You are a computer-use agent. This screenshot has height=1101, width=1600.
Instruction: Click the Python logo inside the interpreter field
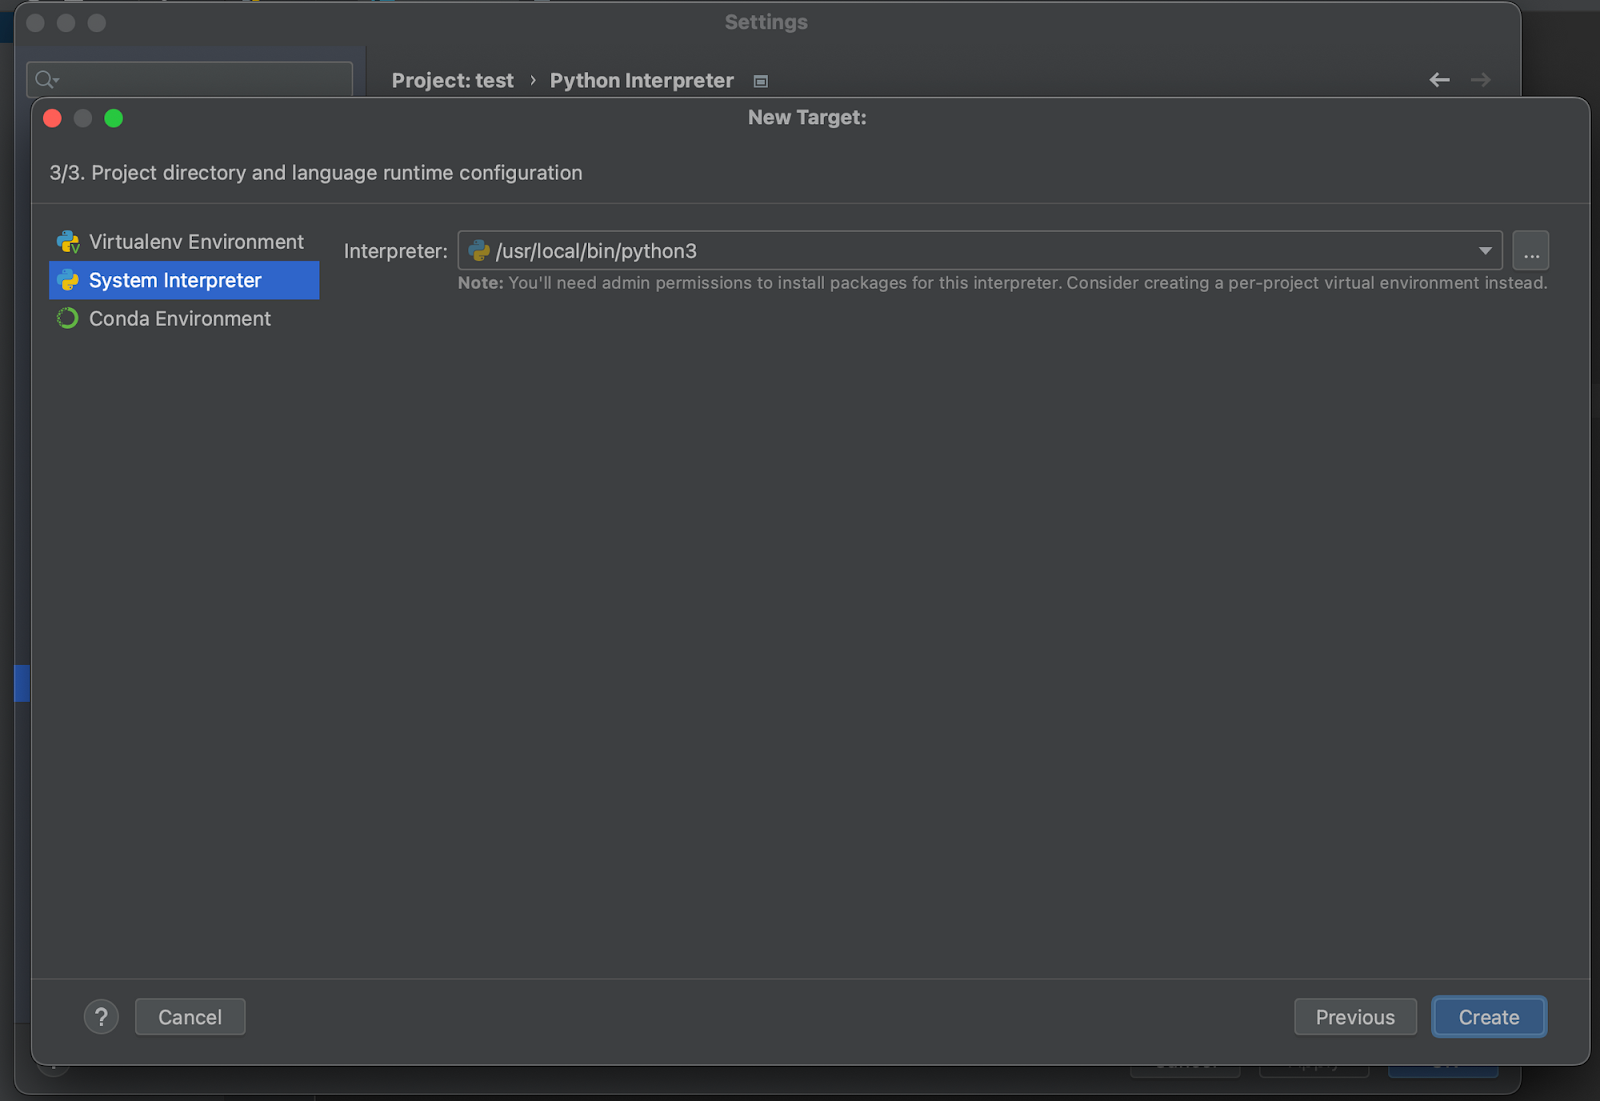click(479, 251)
